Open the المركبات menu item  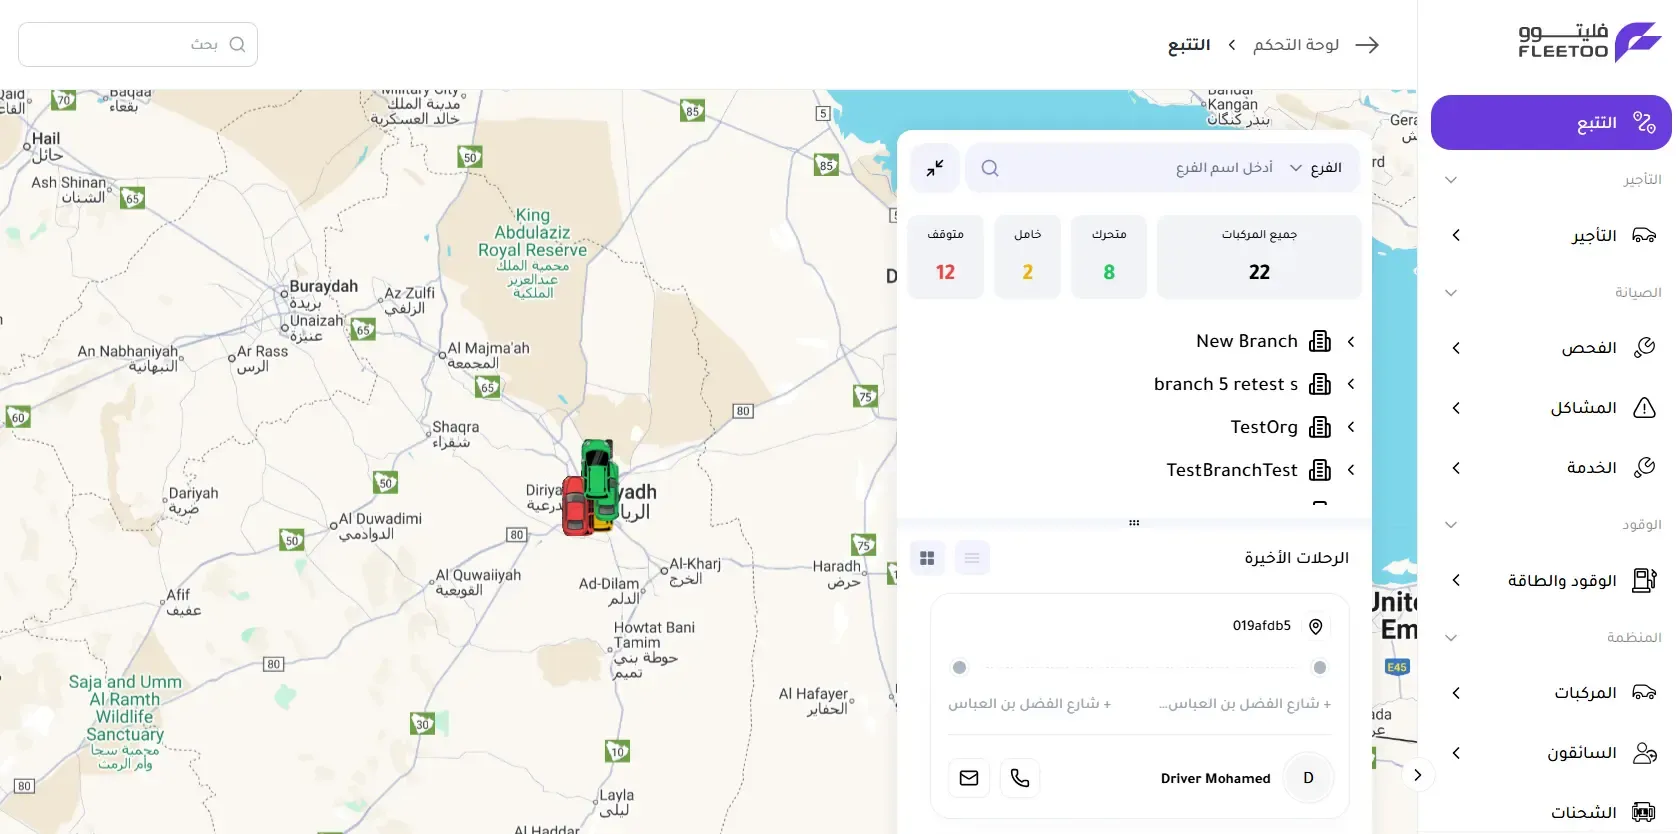[x=1551, y=693]
